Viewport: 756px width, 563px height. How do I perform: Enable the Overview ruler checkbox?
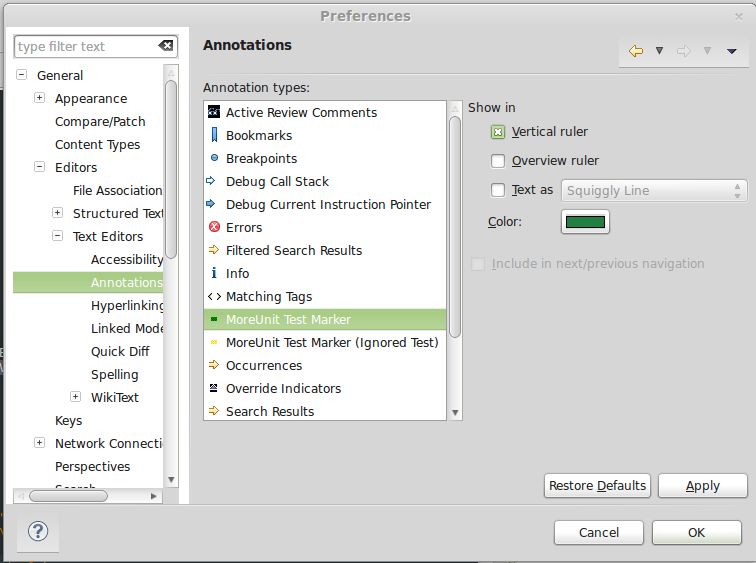498,161
